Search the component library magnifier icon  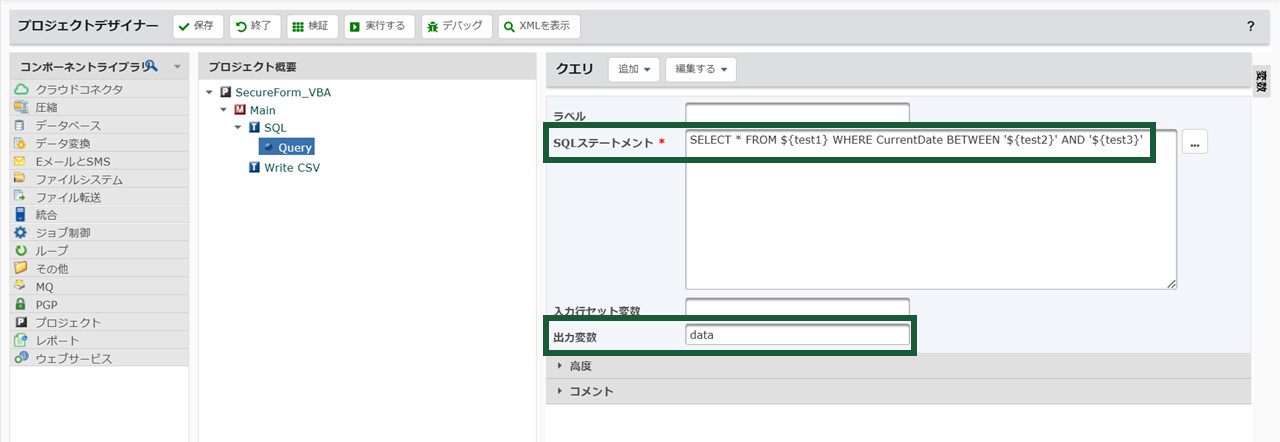151,66
